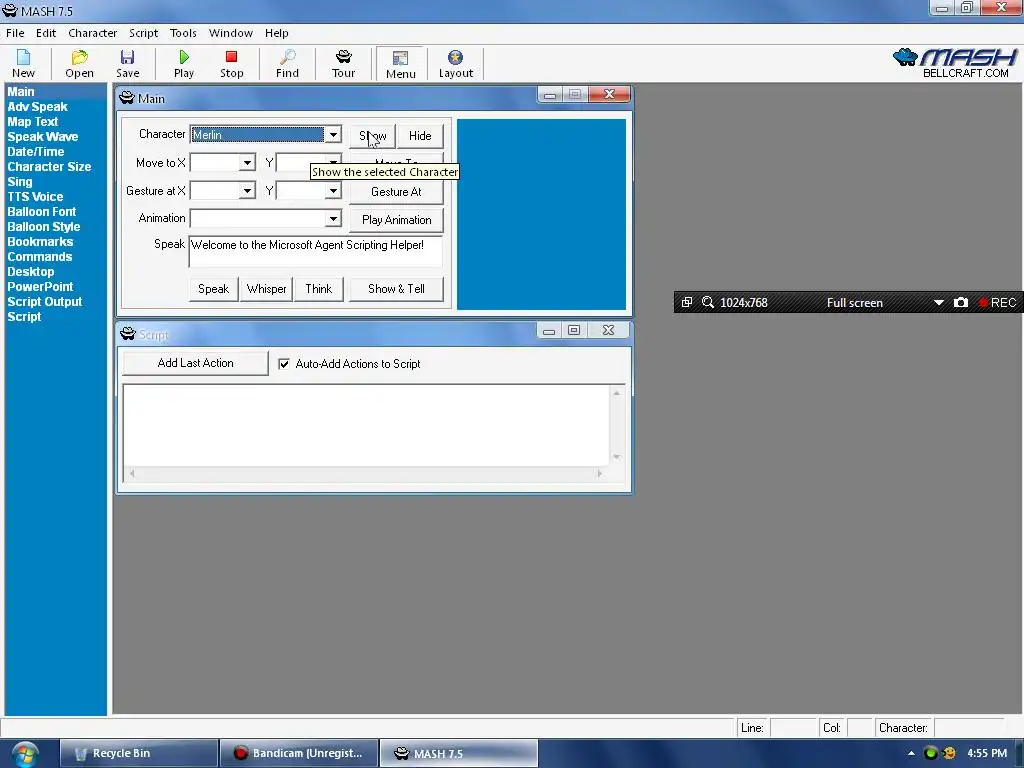
Task: Open the Character menu
Action: point(93,33)
